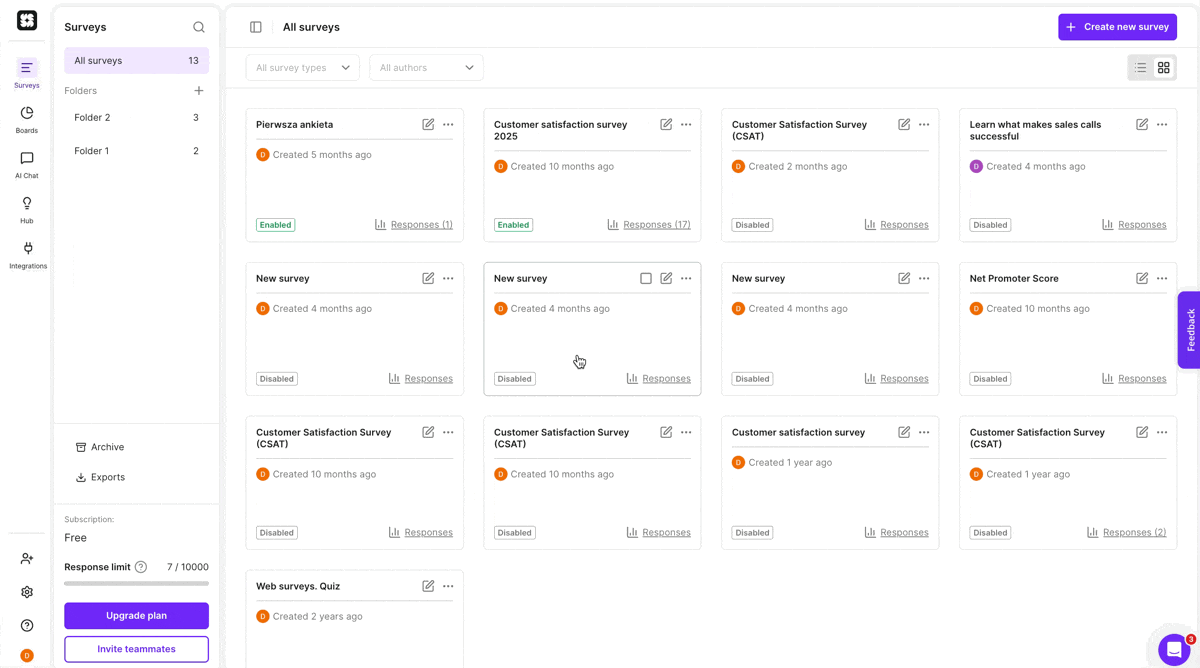Click the Create new survey button
Screen dimensions: 1200x668
pyautogui.click(x=1117, y=26)
